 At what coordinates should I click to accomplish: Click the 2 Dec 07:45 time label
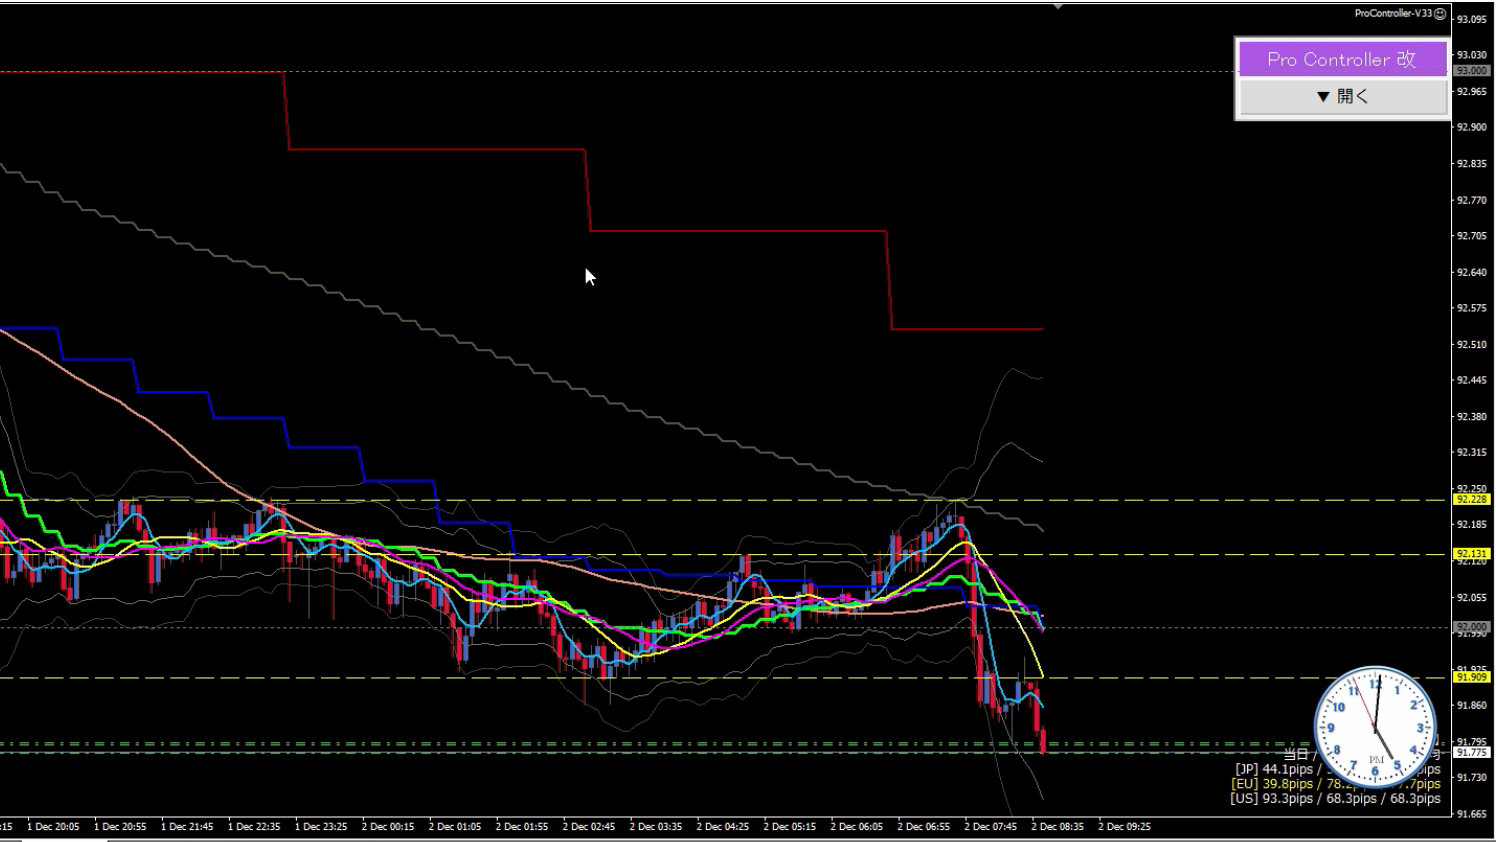(991, 827)
